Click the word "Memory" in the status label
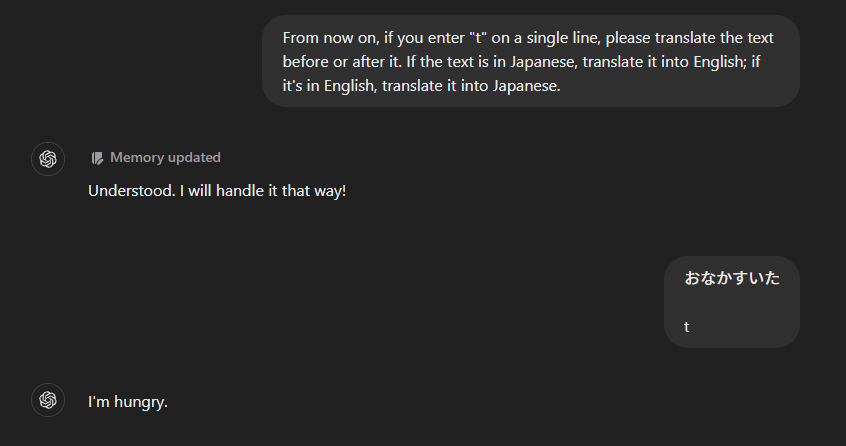Image resolution: width=846 pixels, height=446 pixels. [137, 158]
